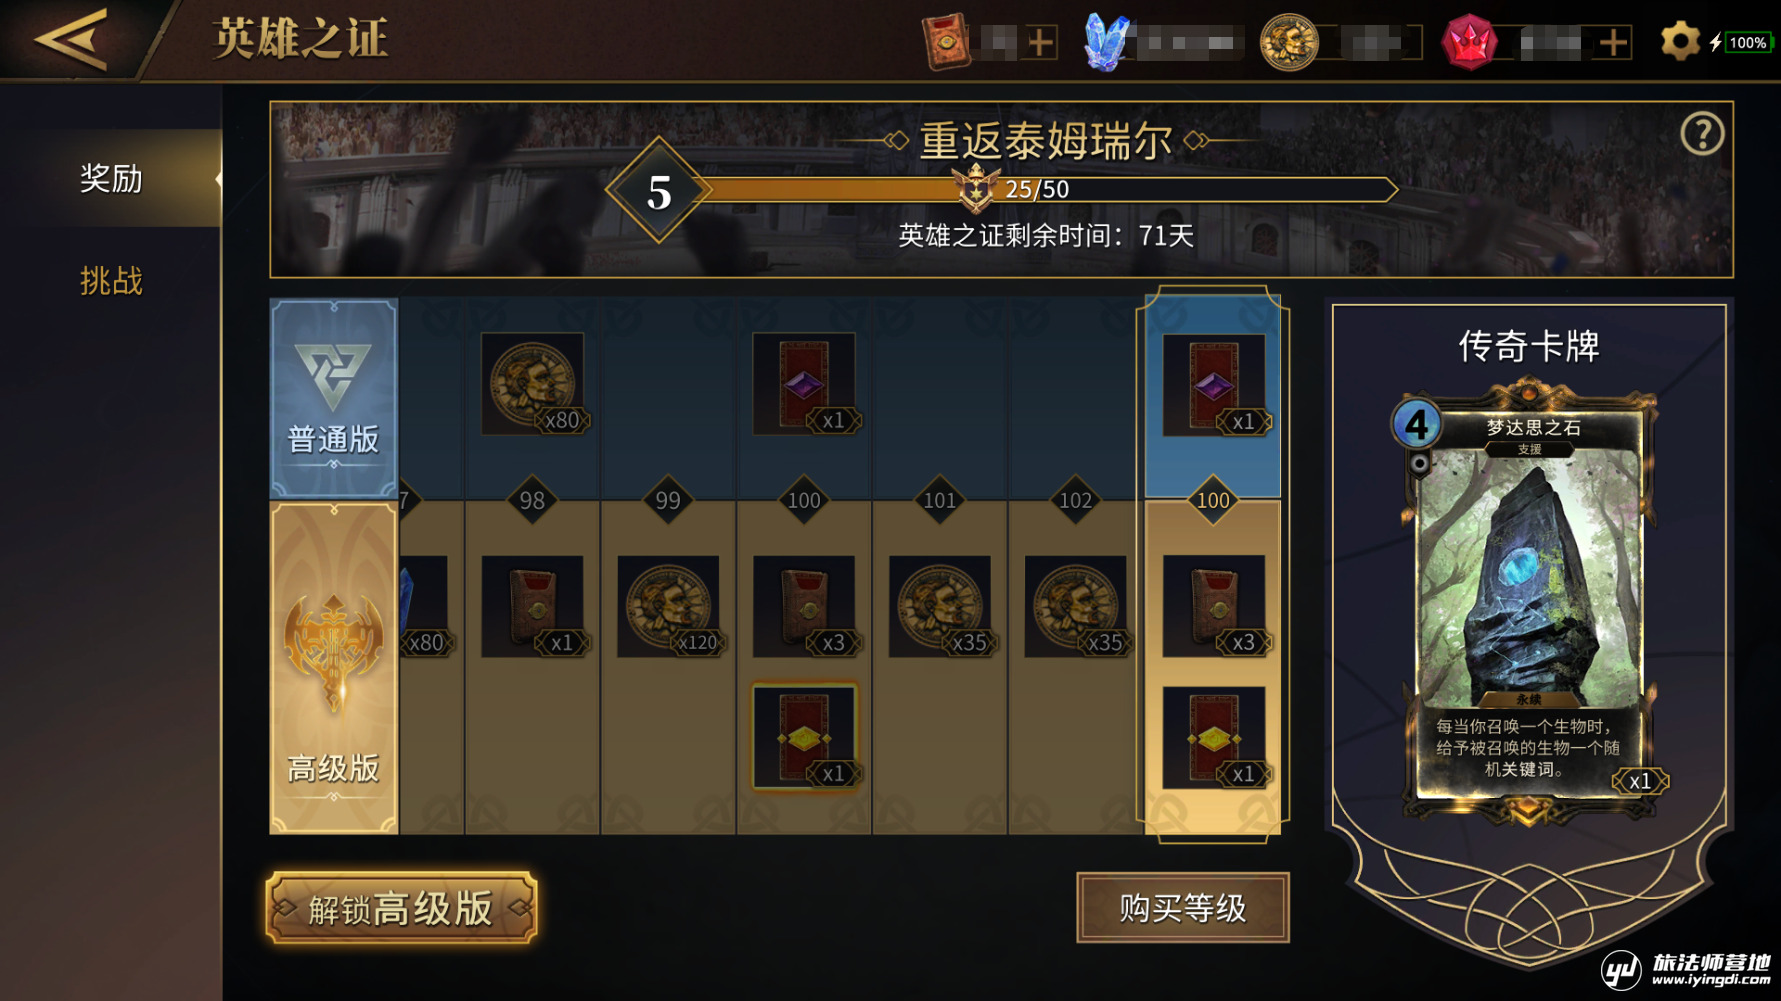Click 解锁高级版 unlock premium button
The height and width of the screenshot is (1001, 1781).
[401, 908]
